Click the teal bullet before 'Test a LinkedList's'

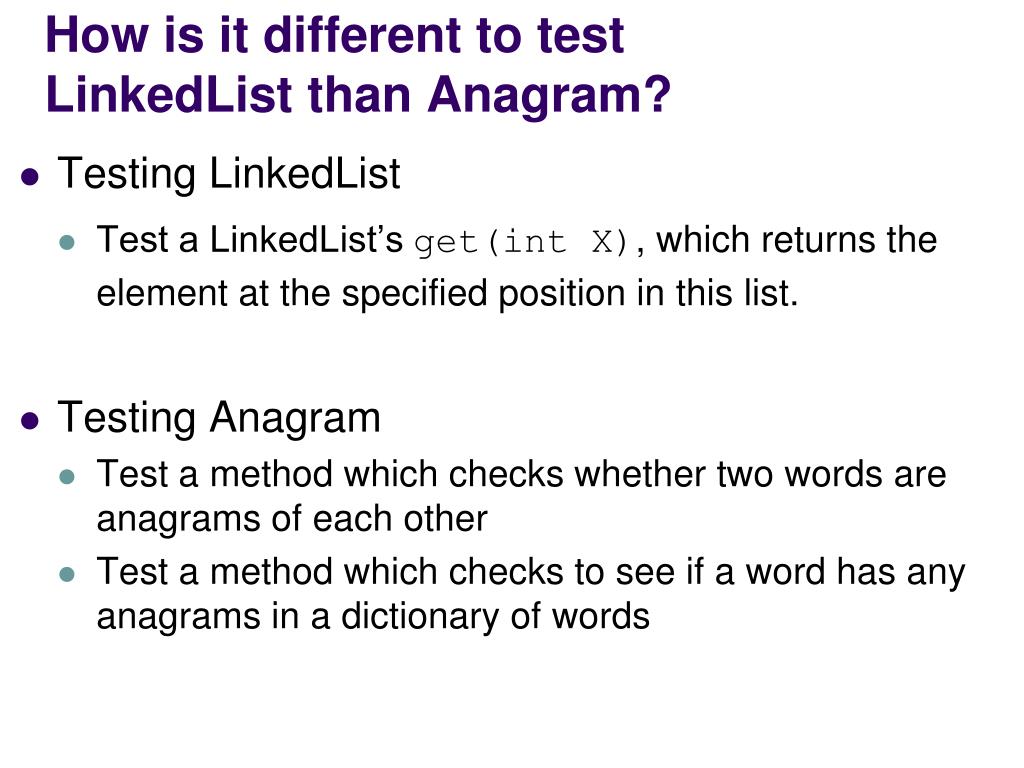[67, 243]
